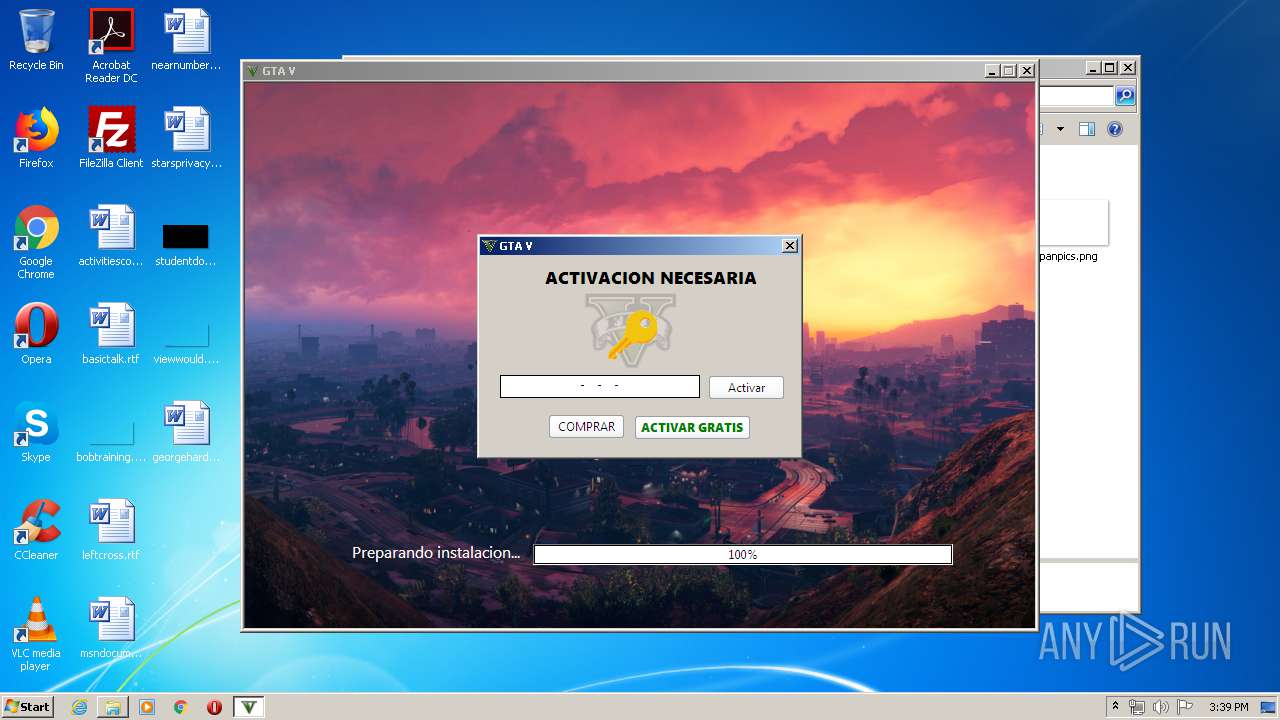Show hidden tray icons arrow
This screenshot has width=1280, height=720.
click(x=1115, y=706)
